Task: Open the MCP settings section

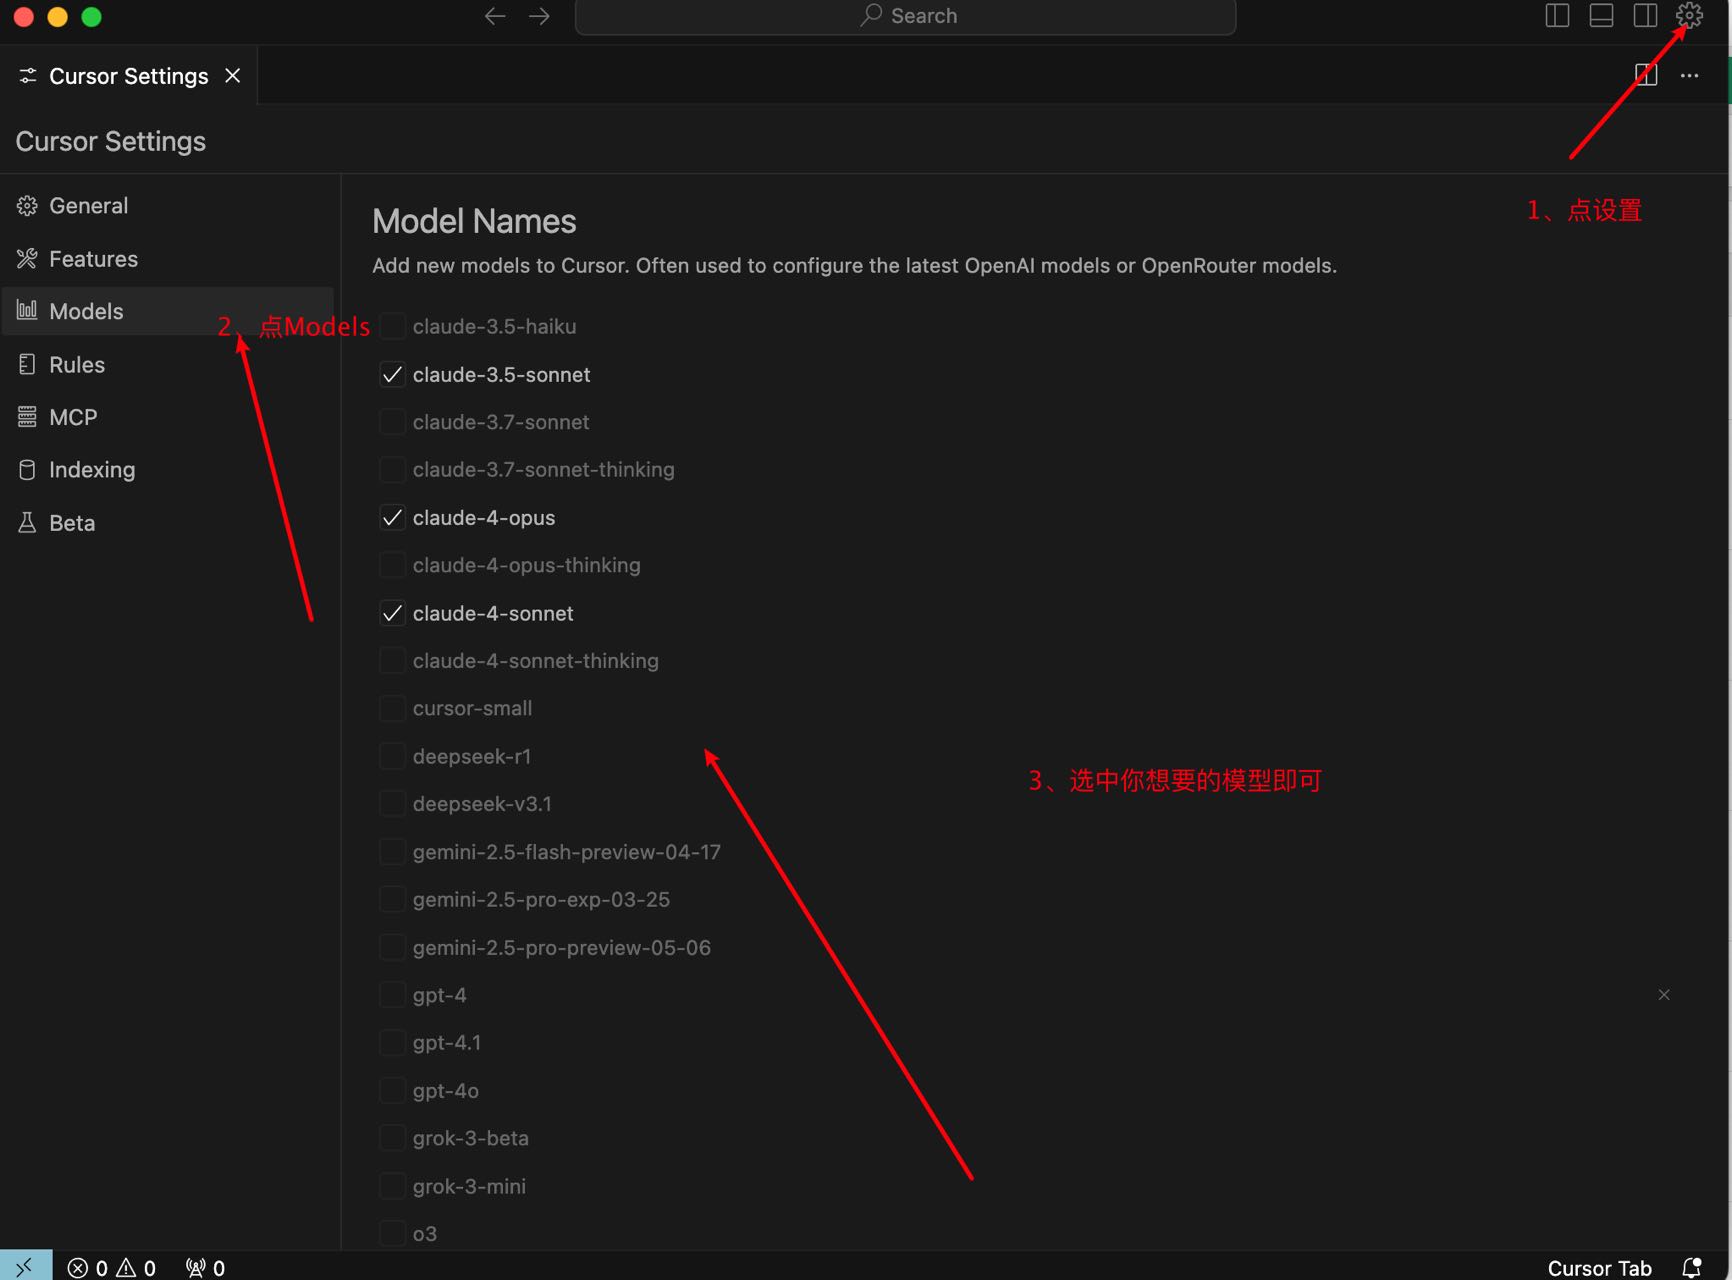Action: [168, 417]
